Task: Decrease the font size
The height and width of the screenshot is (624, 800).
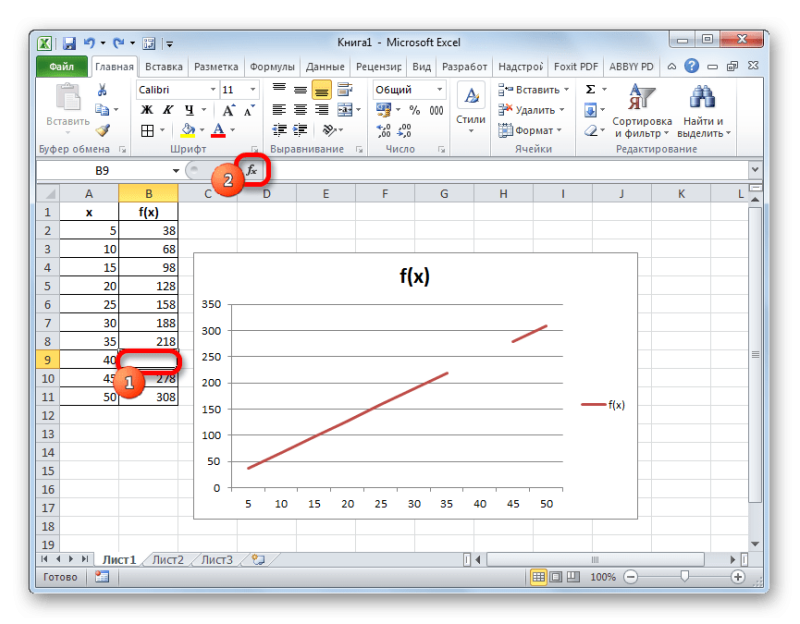Action: point(249,110)
